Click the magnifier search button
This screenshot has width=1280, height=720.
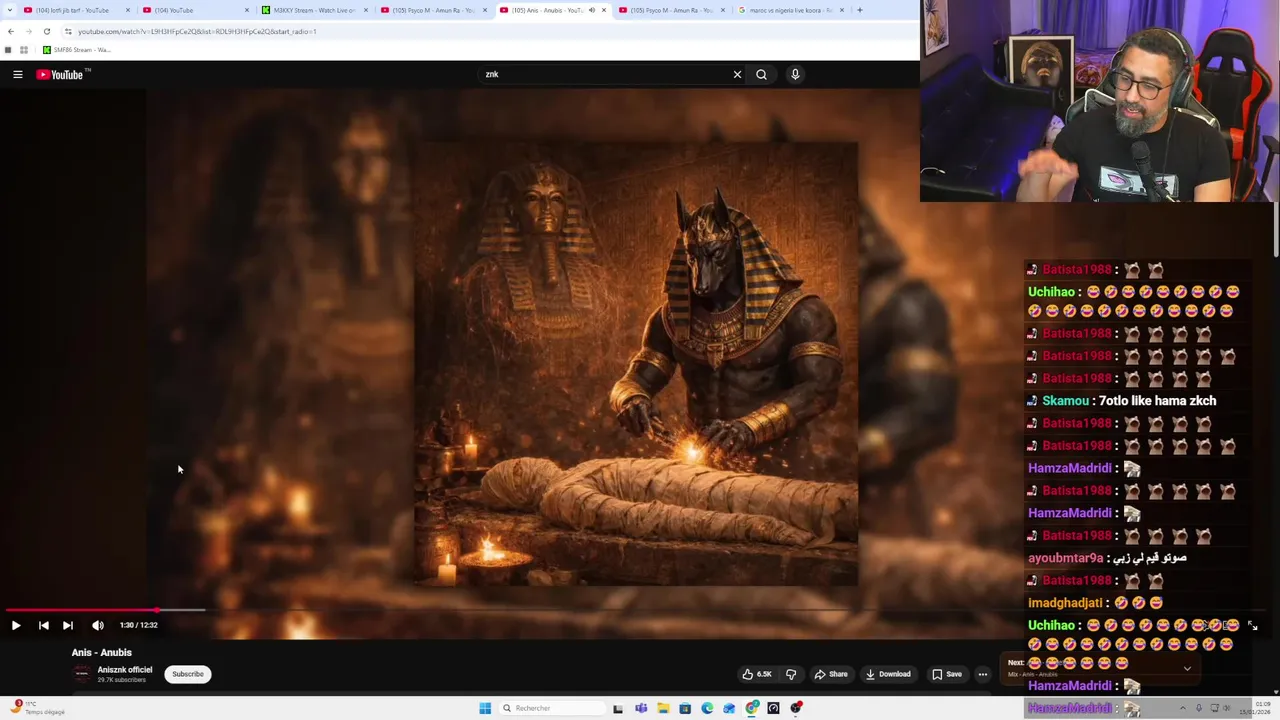(761, 74)
